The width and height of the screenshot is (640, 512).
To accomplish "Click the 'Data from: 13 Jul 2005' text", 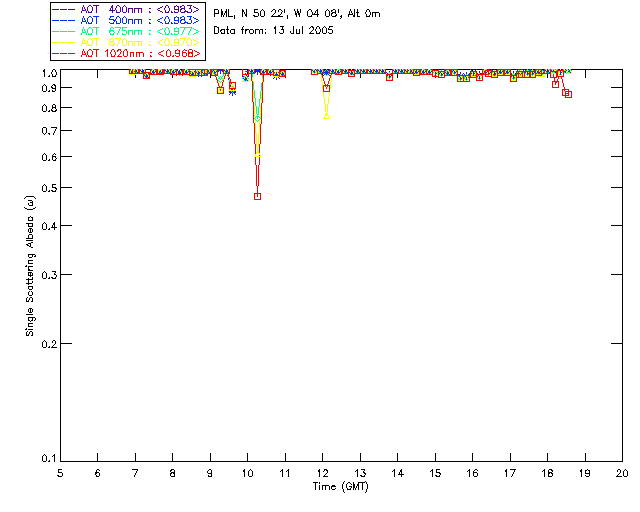I will pyautogui.click(x=273, y=31).
